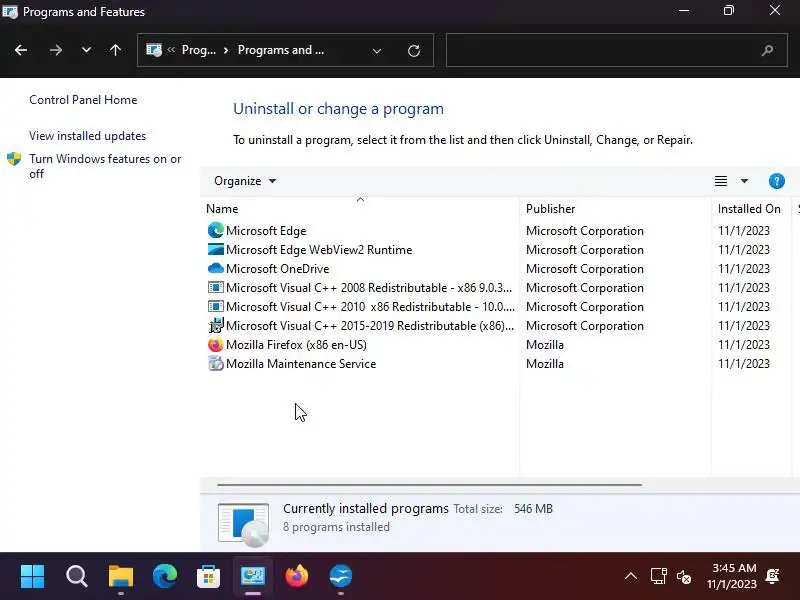This screenshot has height=600, width=800.
Task: Click the search magnifier icon
Action: [x=767, y=51]
